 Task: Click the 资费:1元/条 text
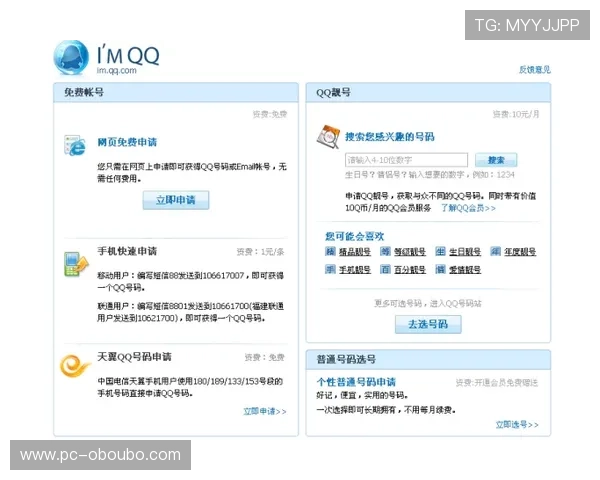coord(260,252)
